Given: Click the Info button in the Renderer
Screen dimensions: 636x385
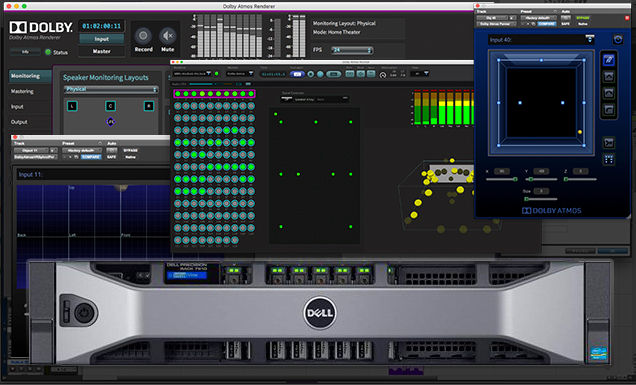Looking at the screenshot, I should pyautogui.click(x=25, y=52).
